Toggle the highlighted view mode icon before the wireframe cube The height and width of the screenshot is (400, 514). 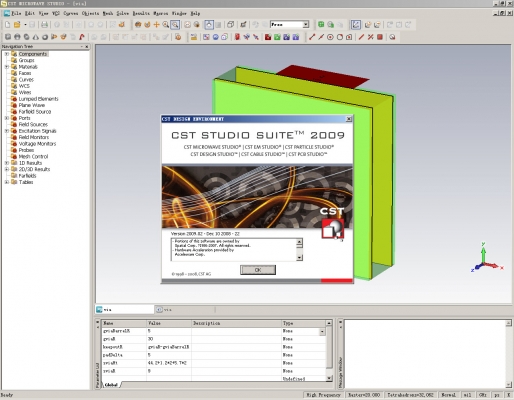209,25
